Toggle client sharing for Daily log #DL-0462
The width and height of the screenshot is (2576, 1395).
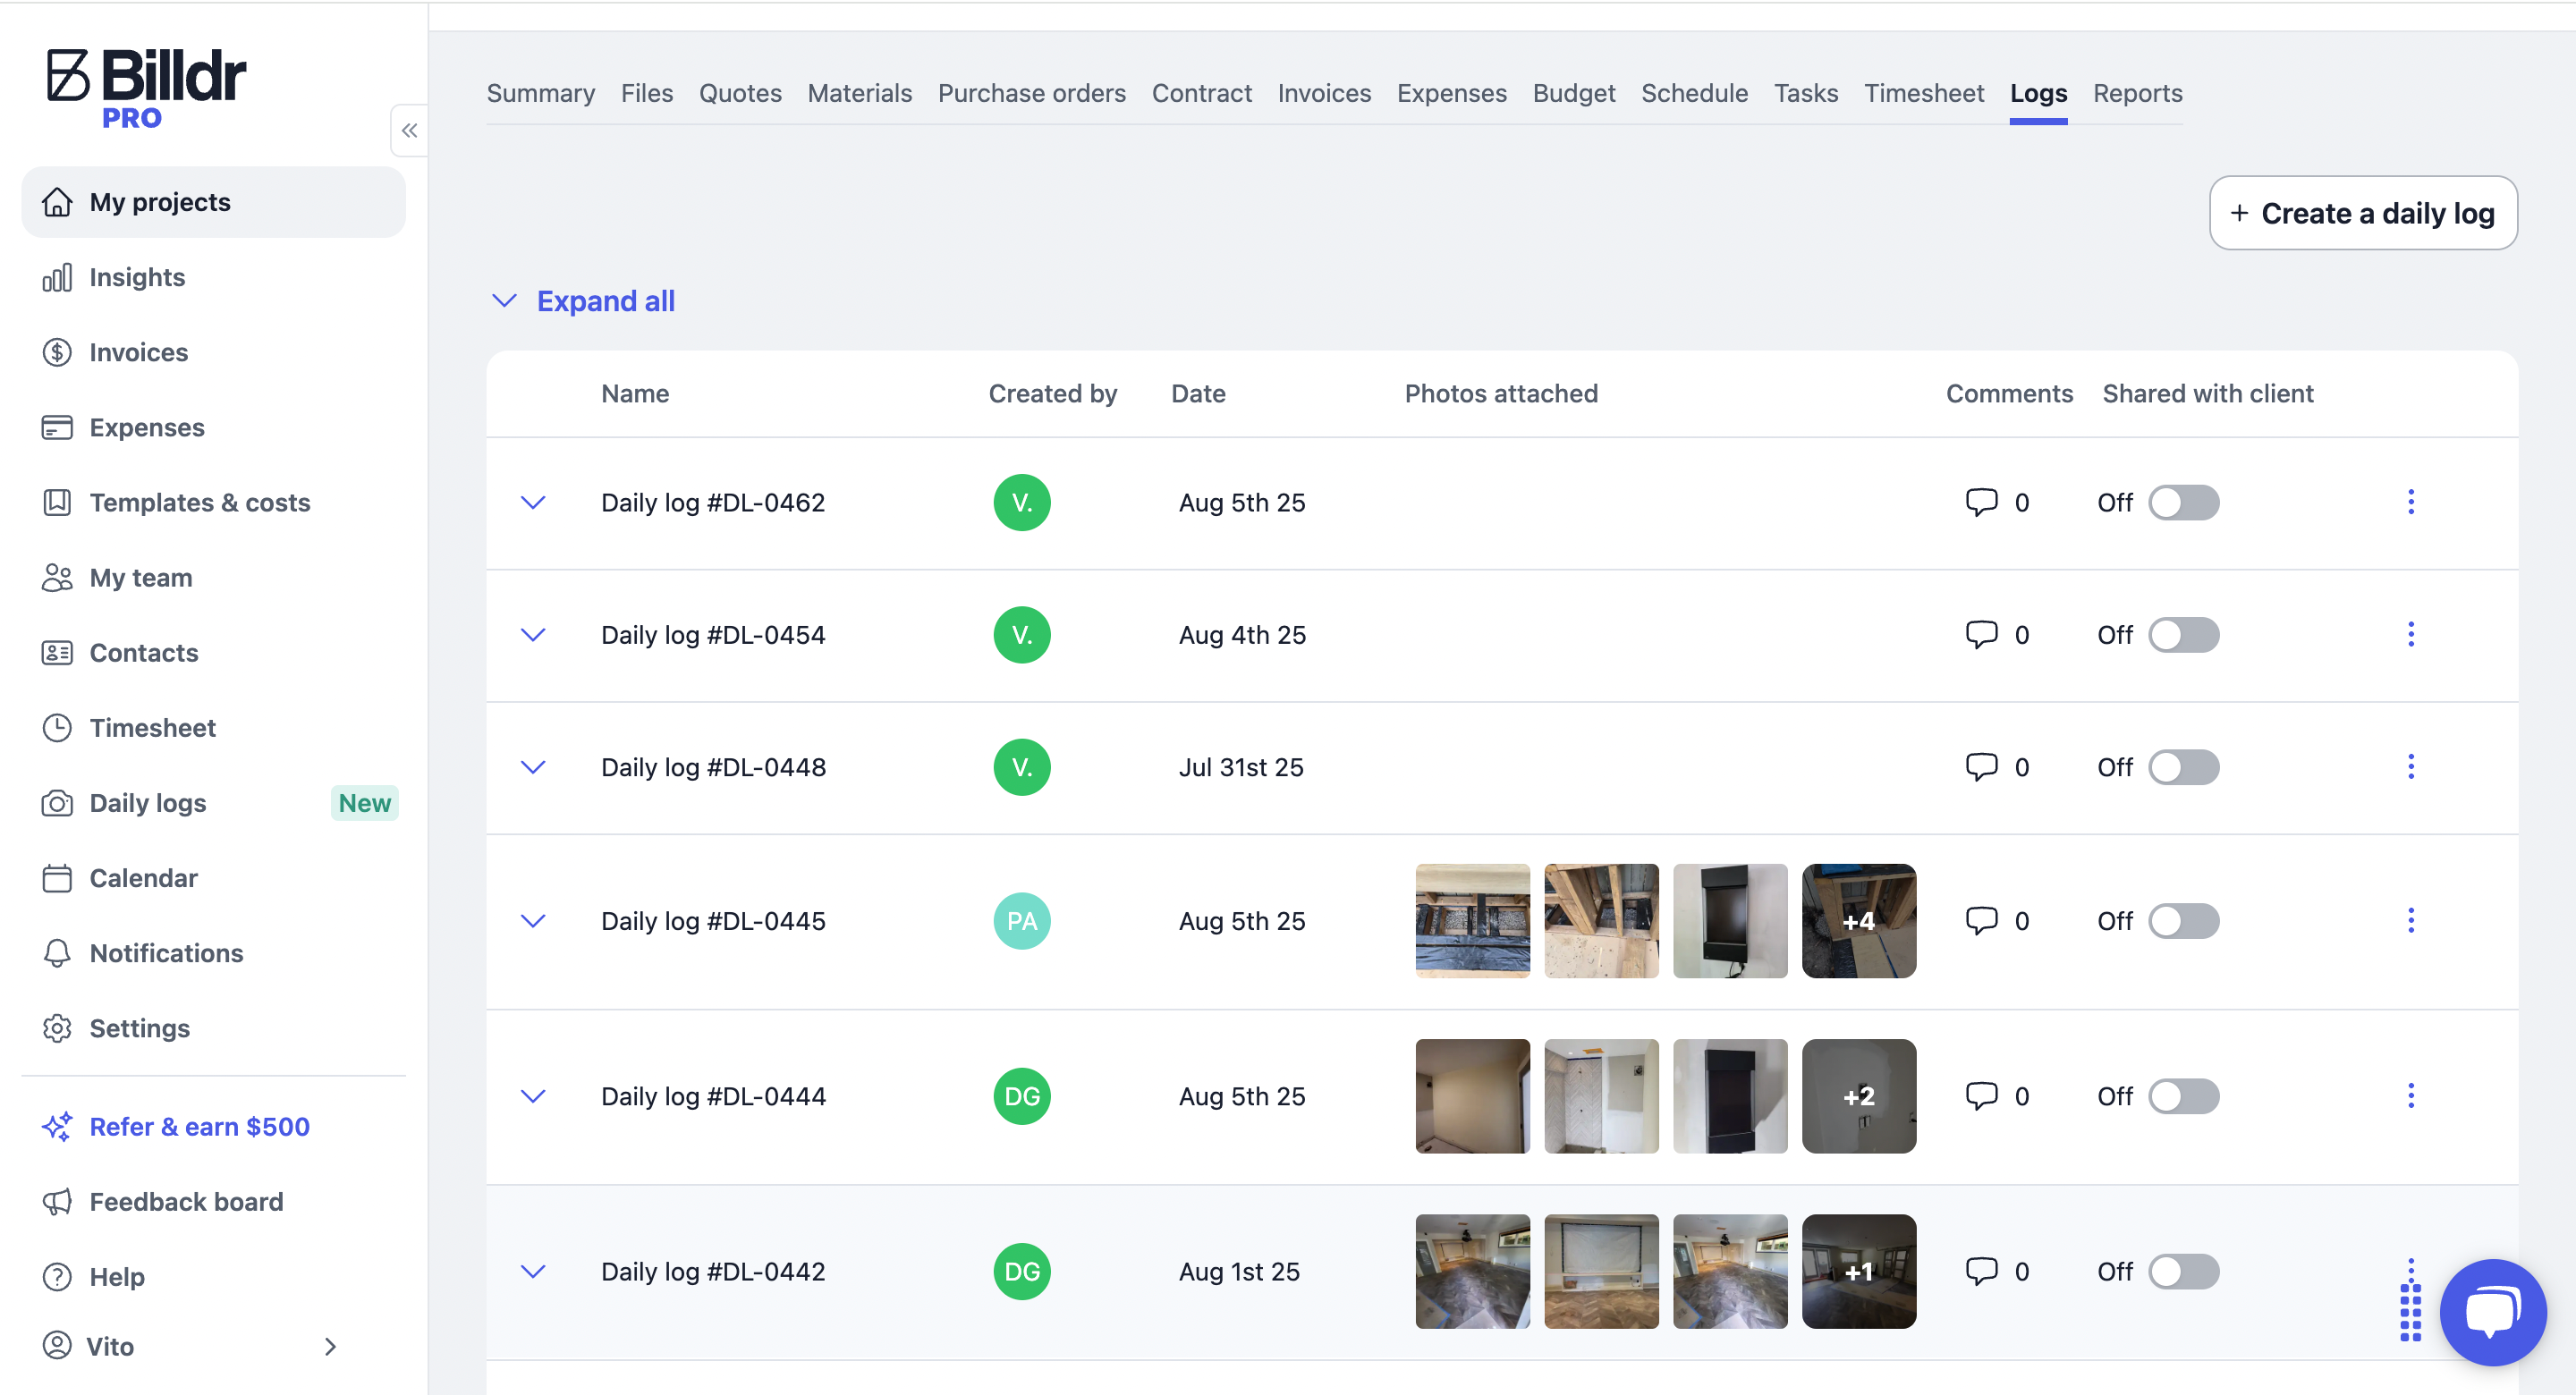2184,502
